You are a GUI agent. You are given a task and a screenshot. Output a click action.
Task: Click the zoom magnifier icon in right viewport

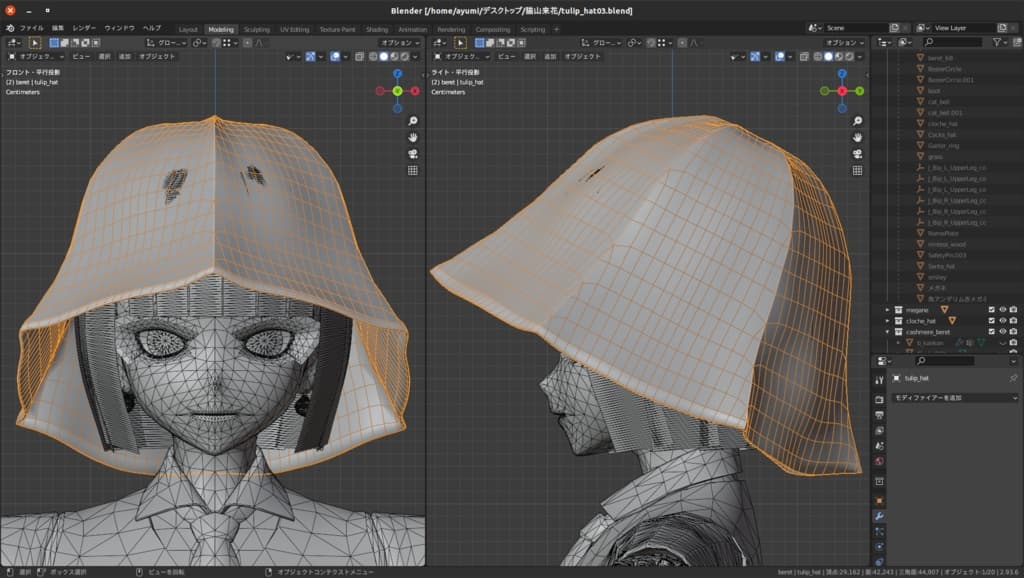pos(856,119)
